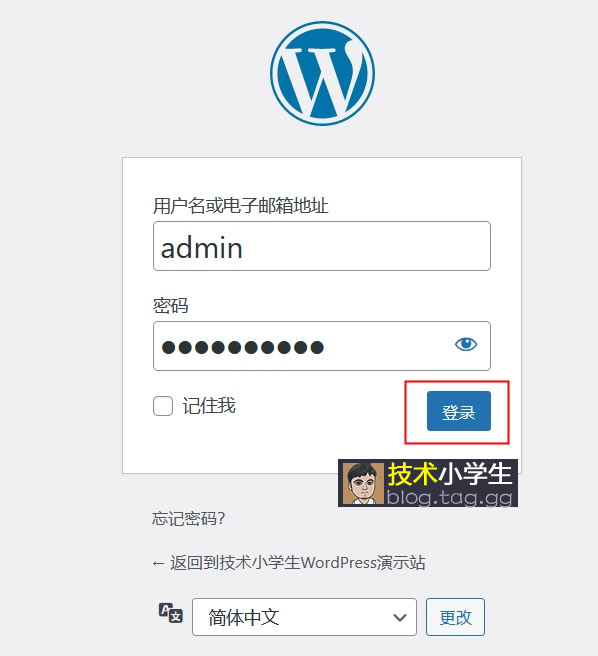Click the left arrow before 返回到

pos(158,564)
